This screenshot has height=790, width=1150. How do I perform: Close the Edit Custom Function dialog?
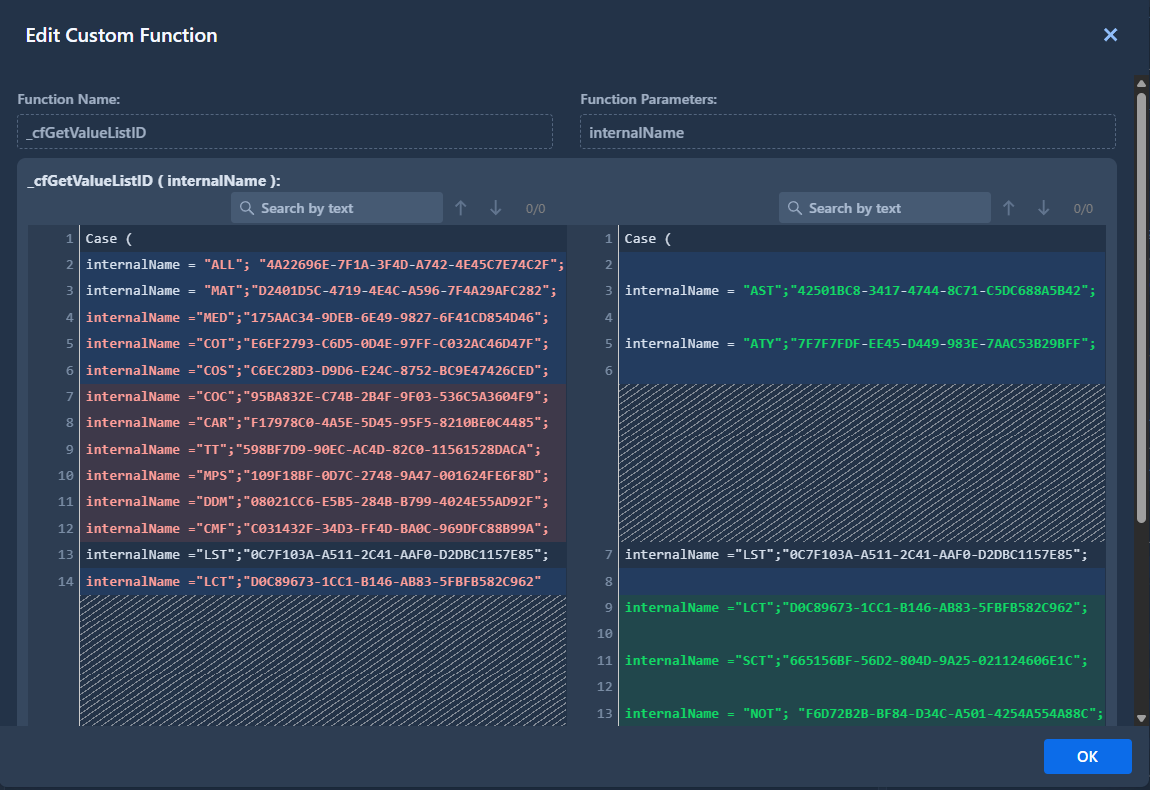(x=1110, y=35)
